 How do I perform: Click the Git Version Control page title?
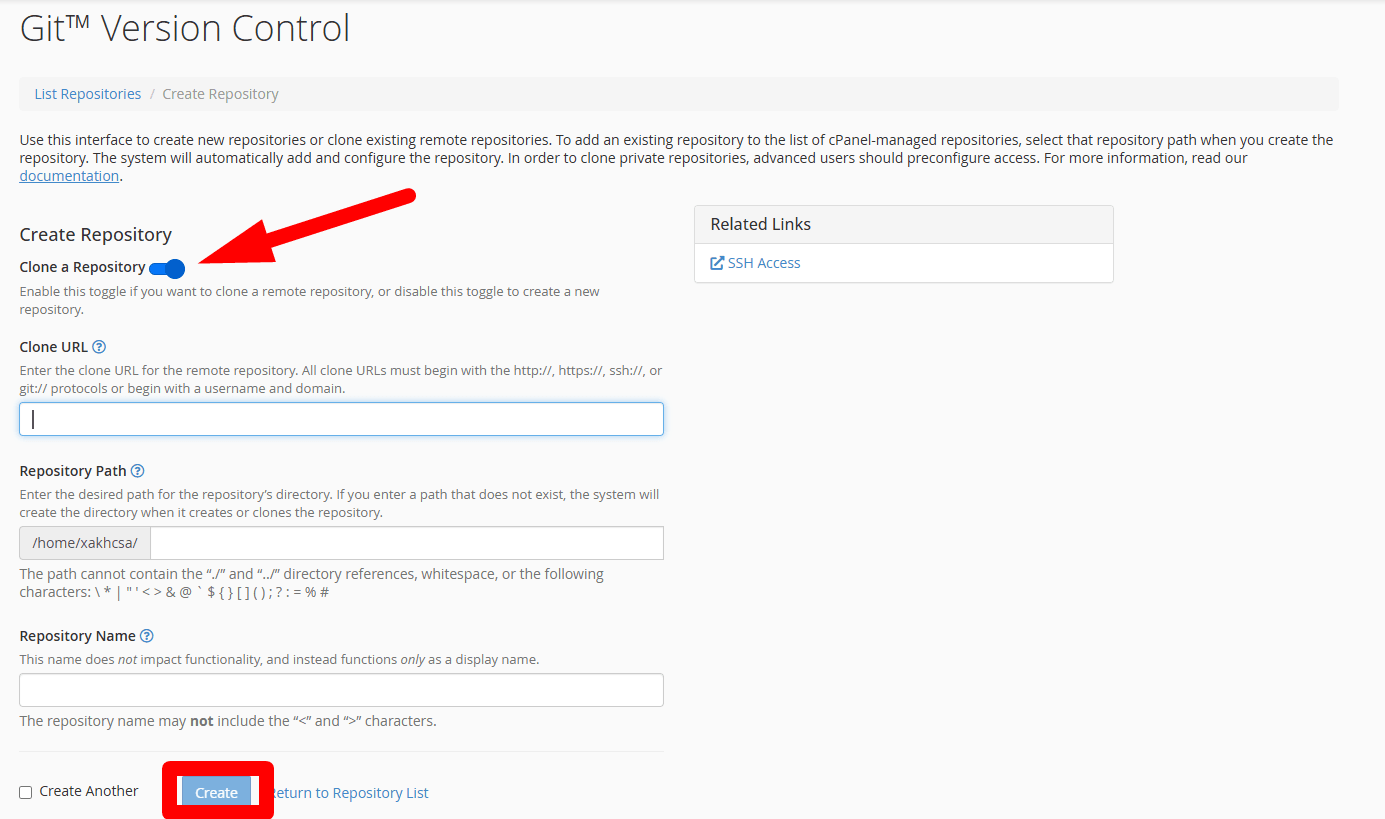click(185, 28)
